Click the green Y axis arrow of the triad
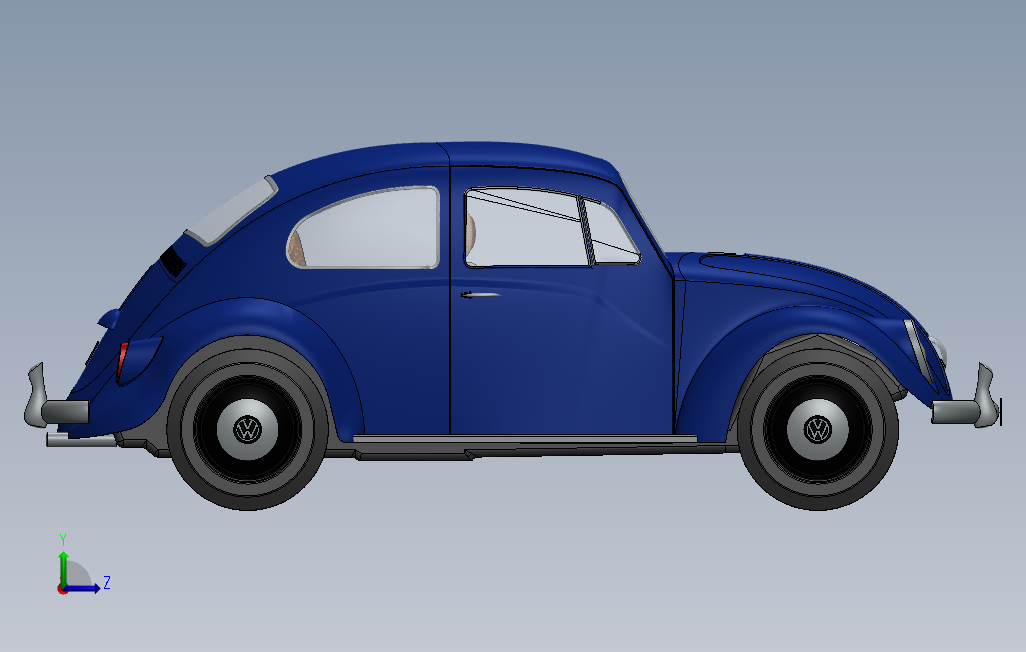This screenshot has width=1026, height=652. tap(63, 568)
